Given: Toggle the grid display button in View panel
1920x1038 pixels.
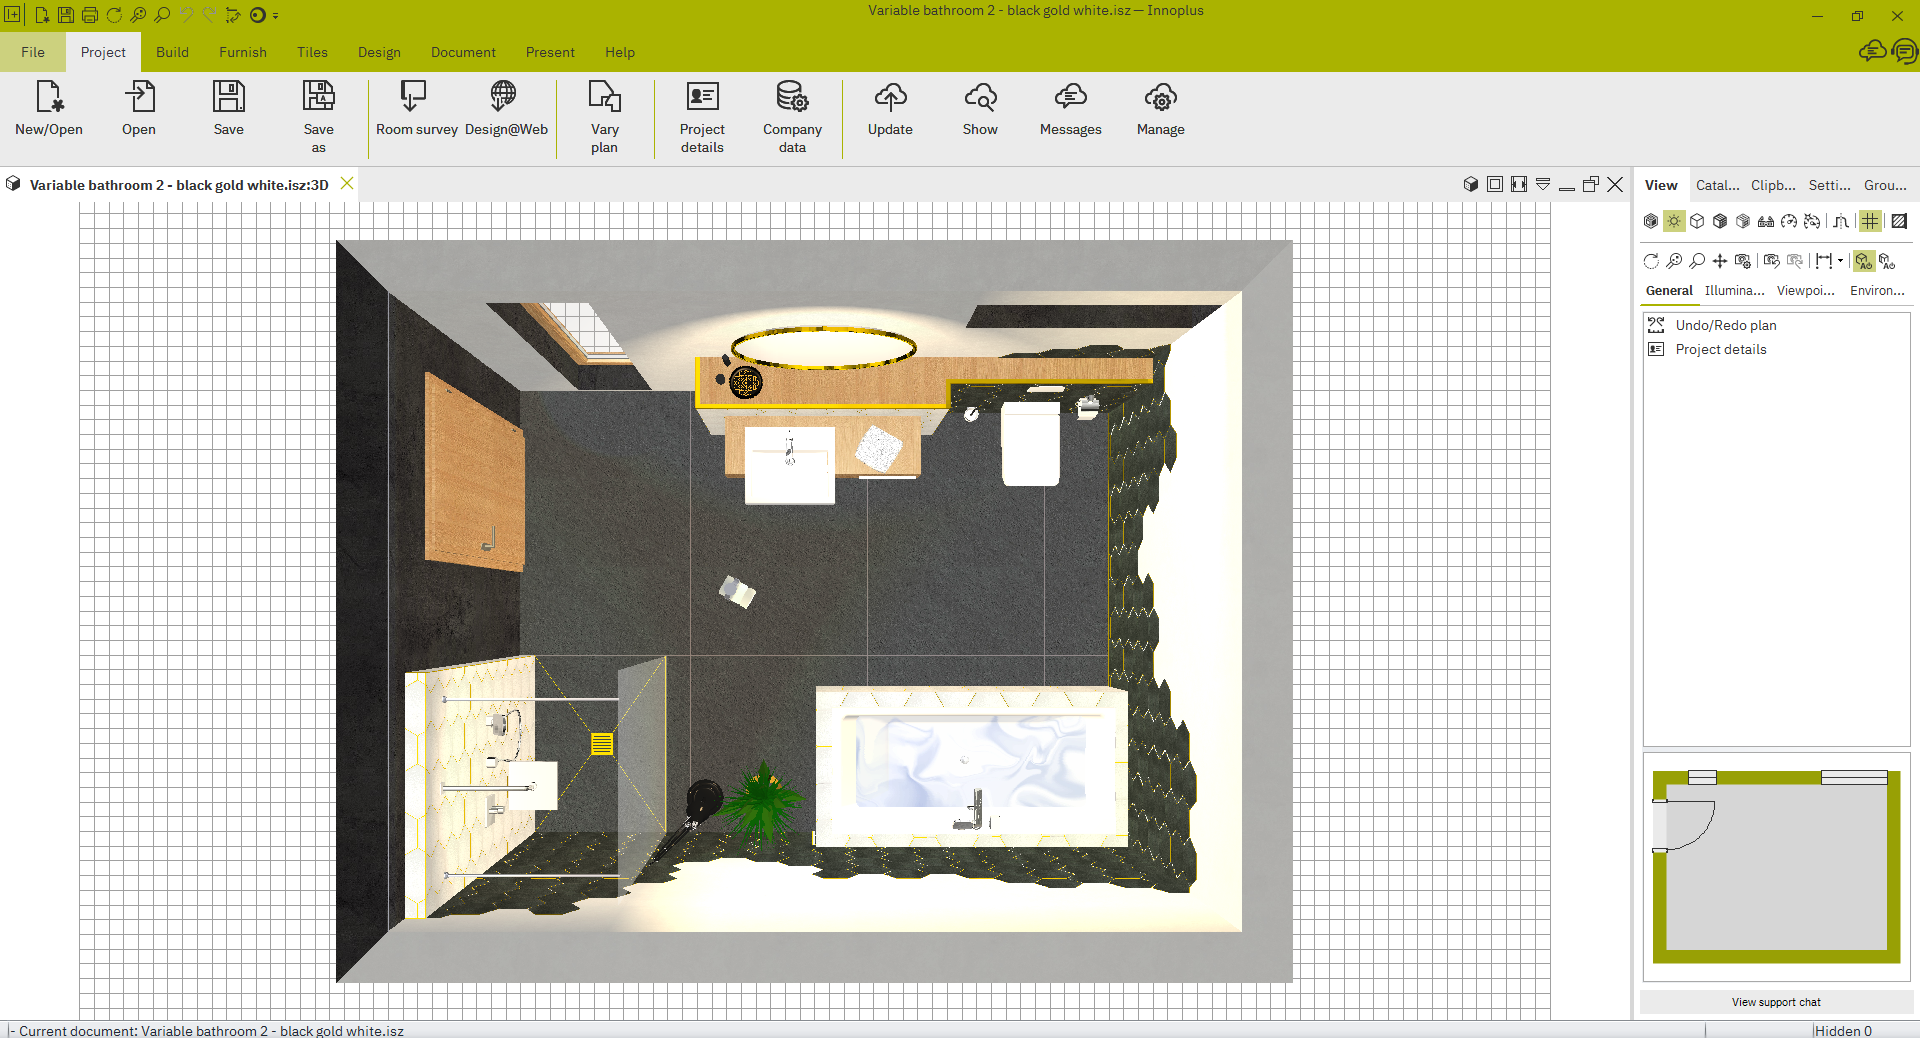Looking at the screenshot, I should (1870, 221).
